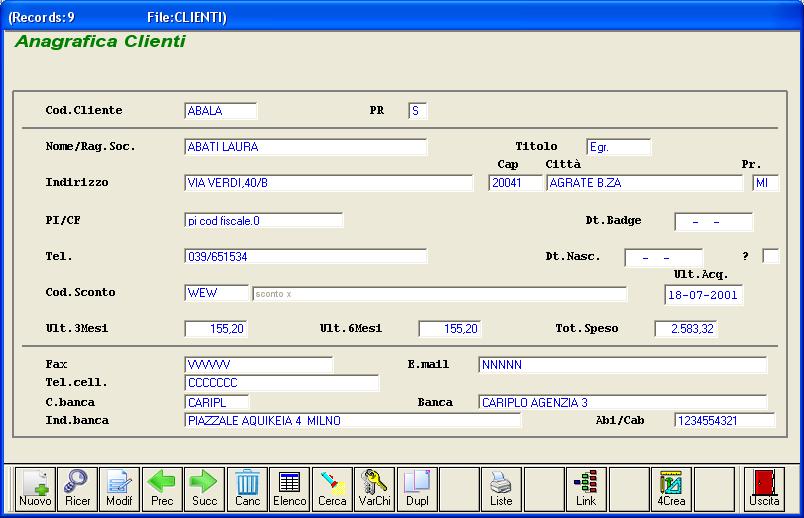Select the C.banca field CARIPL
Viewport: 804px width, 518px height.
pos(216,403)
